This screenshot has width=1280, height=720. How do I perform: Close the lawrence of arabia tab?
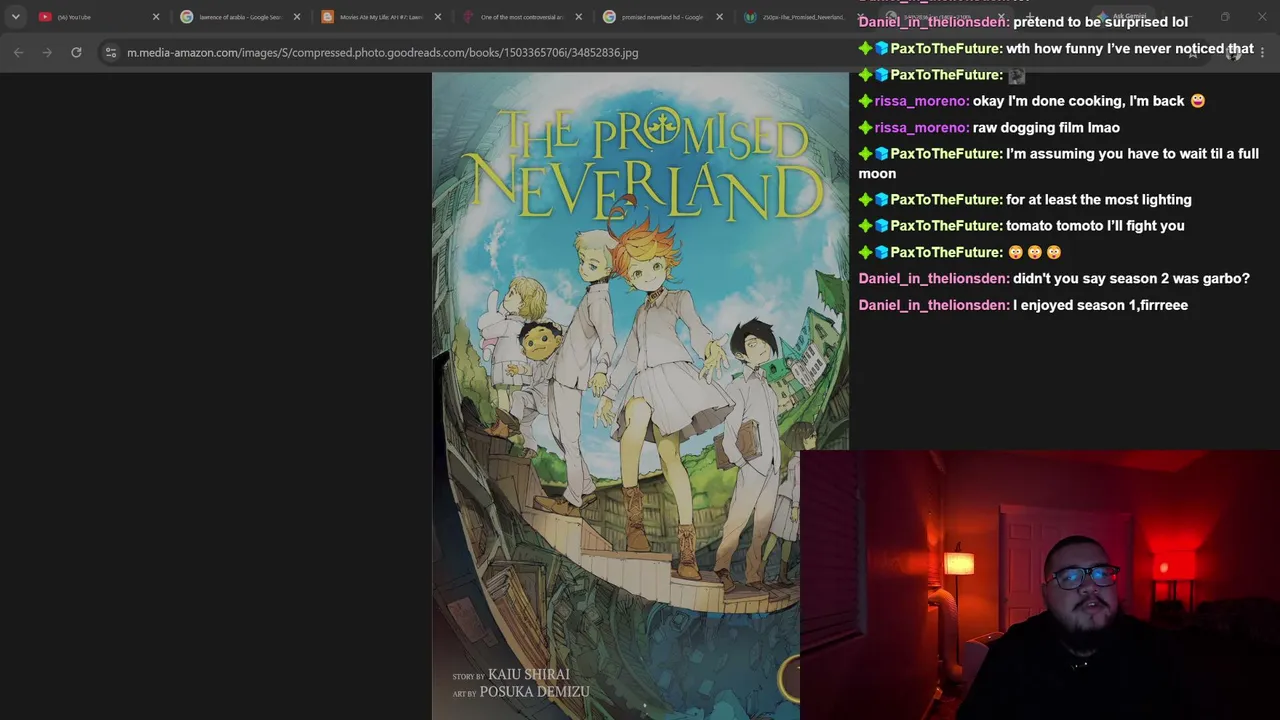click(x=297, y=17)
